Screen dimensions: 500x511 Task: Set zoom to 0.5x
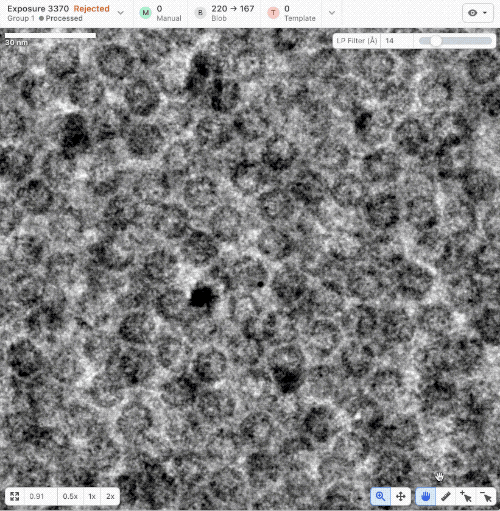tap(70, 496)
